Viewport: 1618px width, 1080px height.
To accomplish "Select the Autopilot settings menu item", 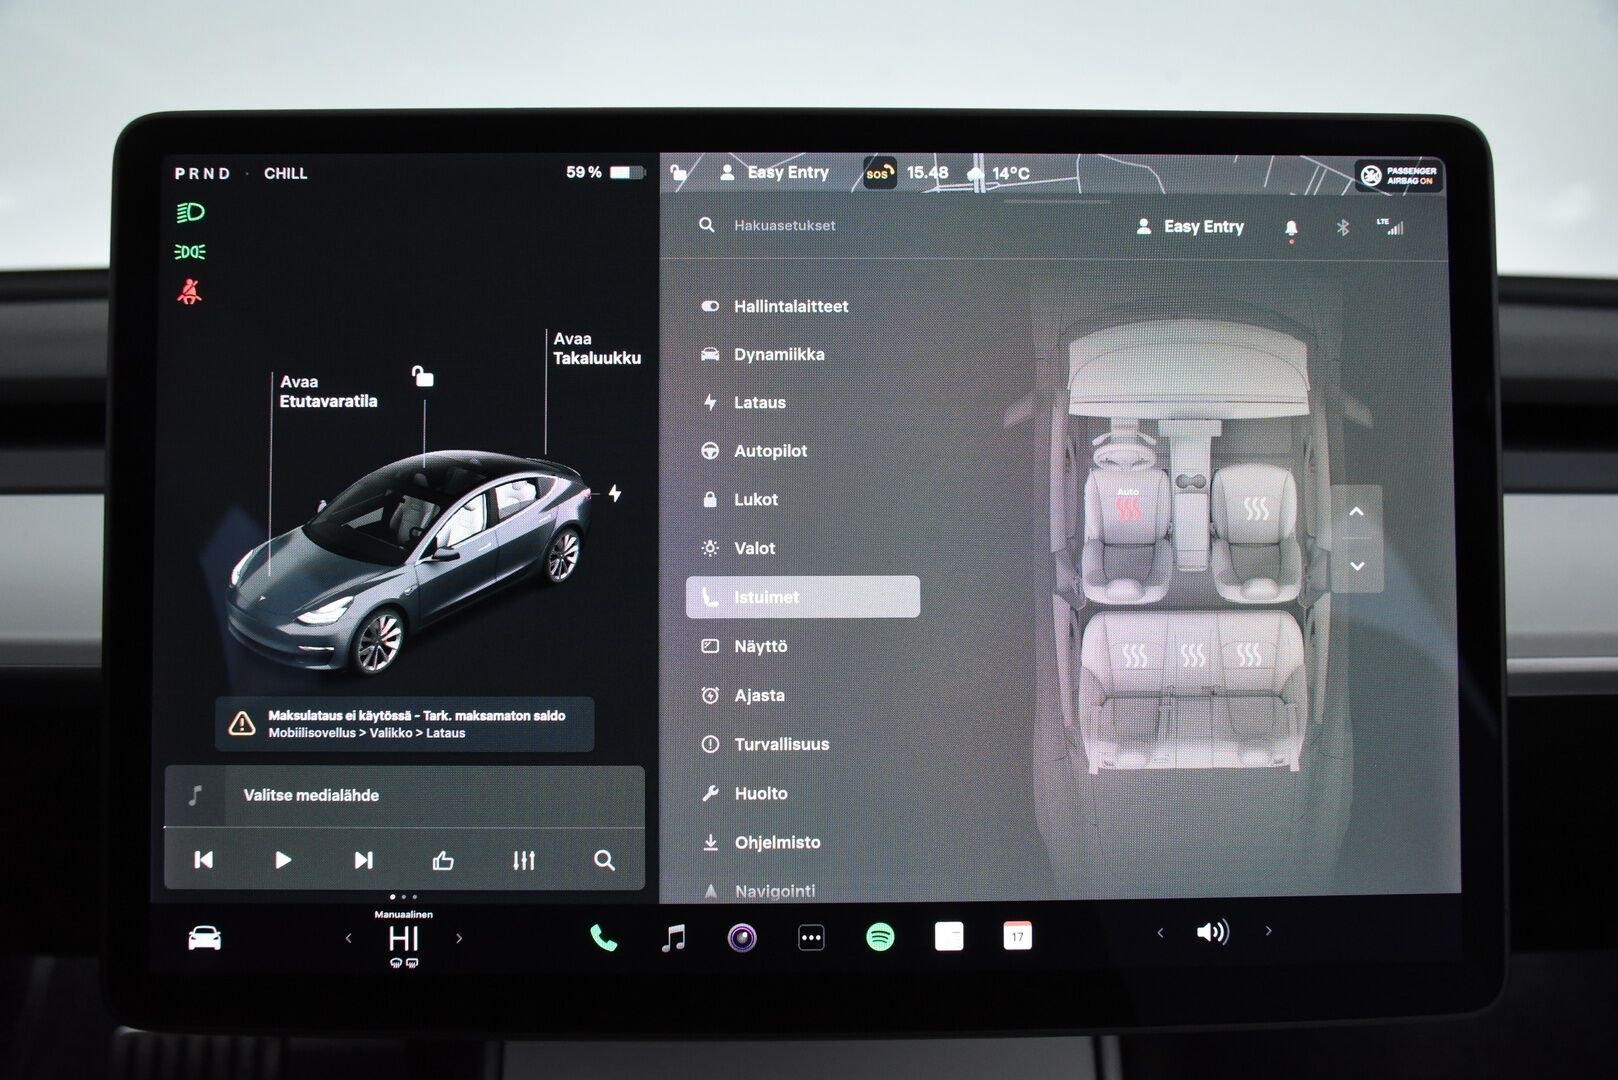I will pos(770,451).
